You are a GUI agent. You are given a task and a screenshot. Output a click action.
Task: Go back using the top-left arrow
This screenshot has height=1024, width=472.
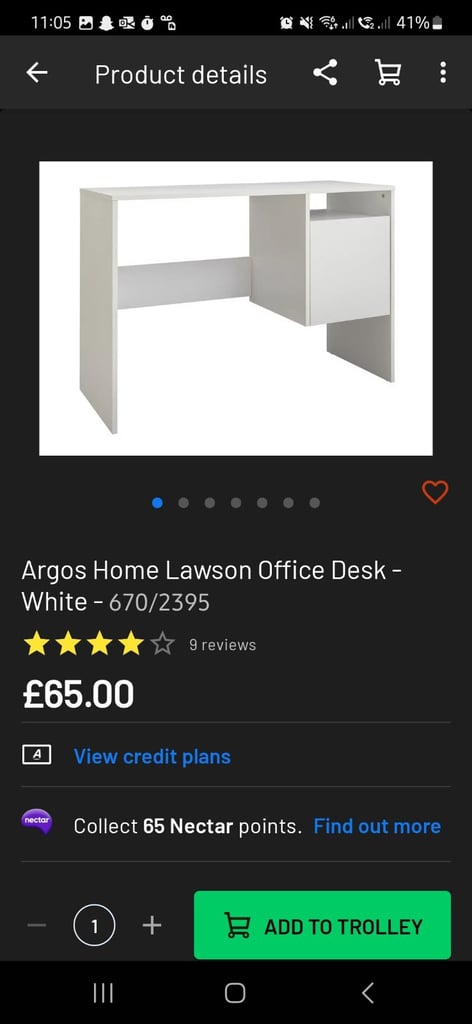(37, 73)
